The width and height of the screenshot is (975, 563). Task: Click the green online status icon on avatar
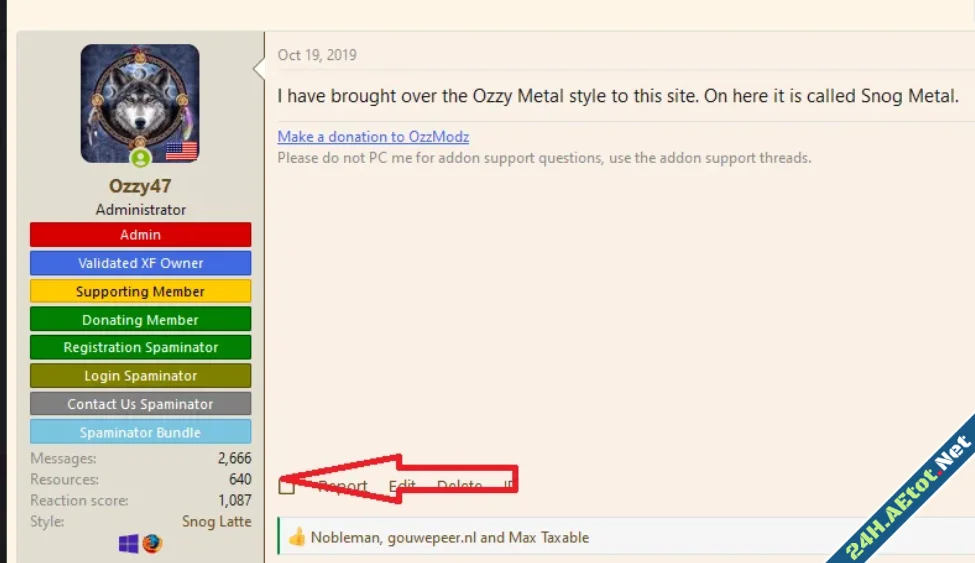point(140,158)
